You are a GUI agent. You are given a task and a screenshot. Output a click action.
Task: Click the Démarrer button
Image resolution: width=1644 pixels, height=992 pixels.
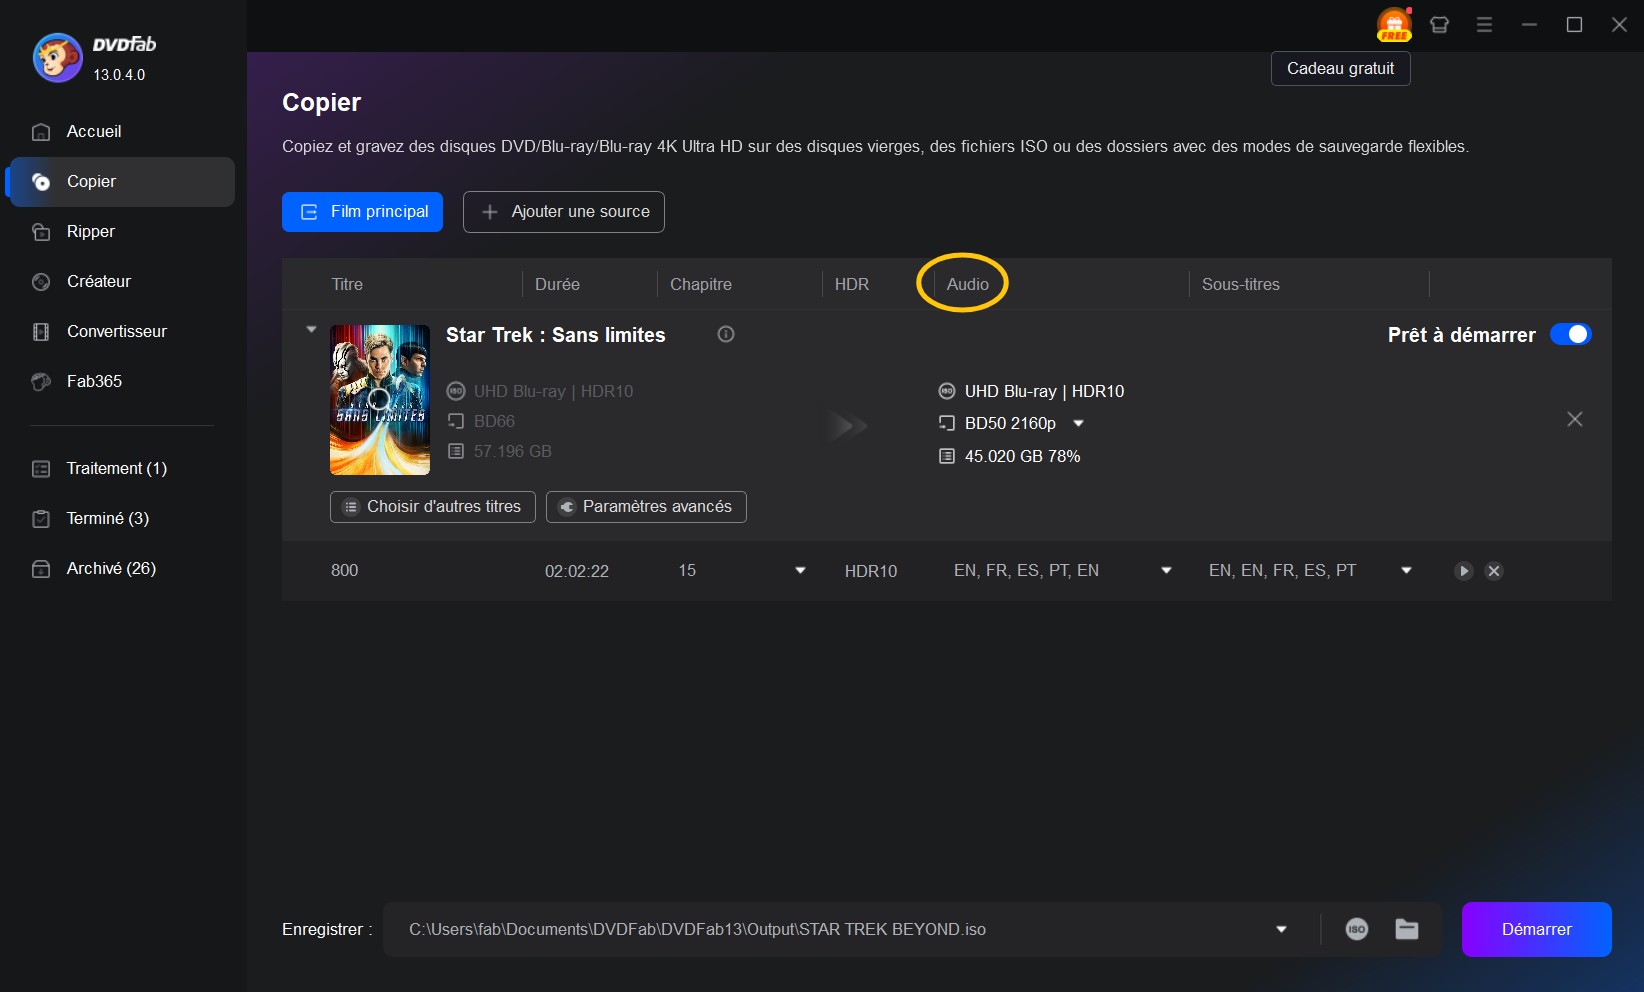click(1536, 929)
